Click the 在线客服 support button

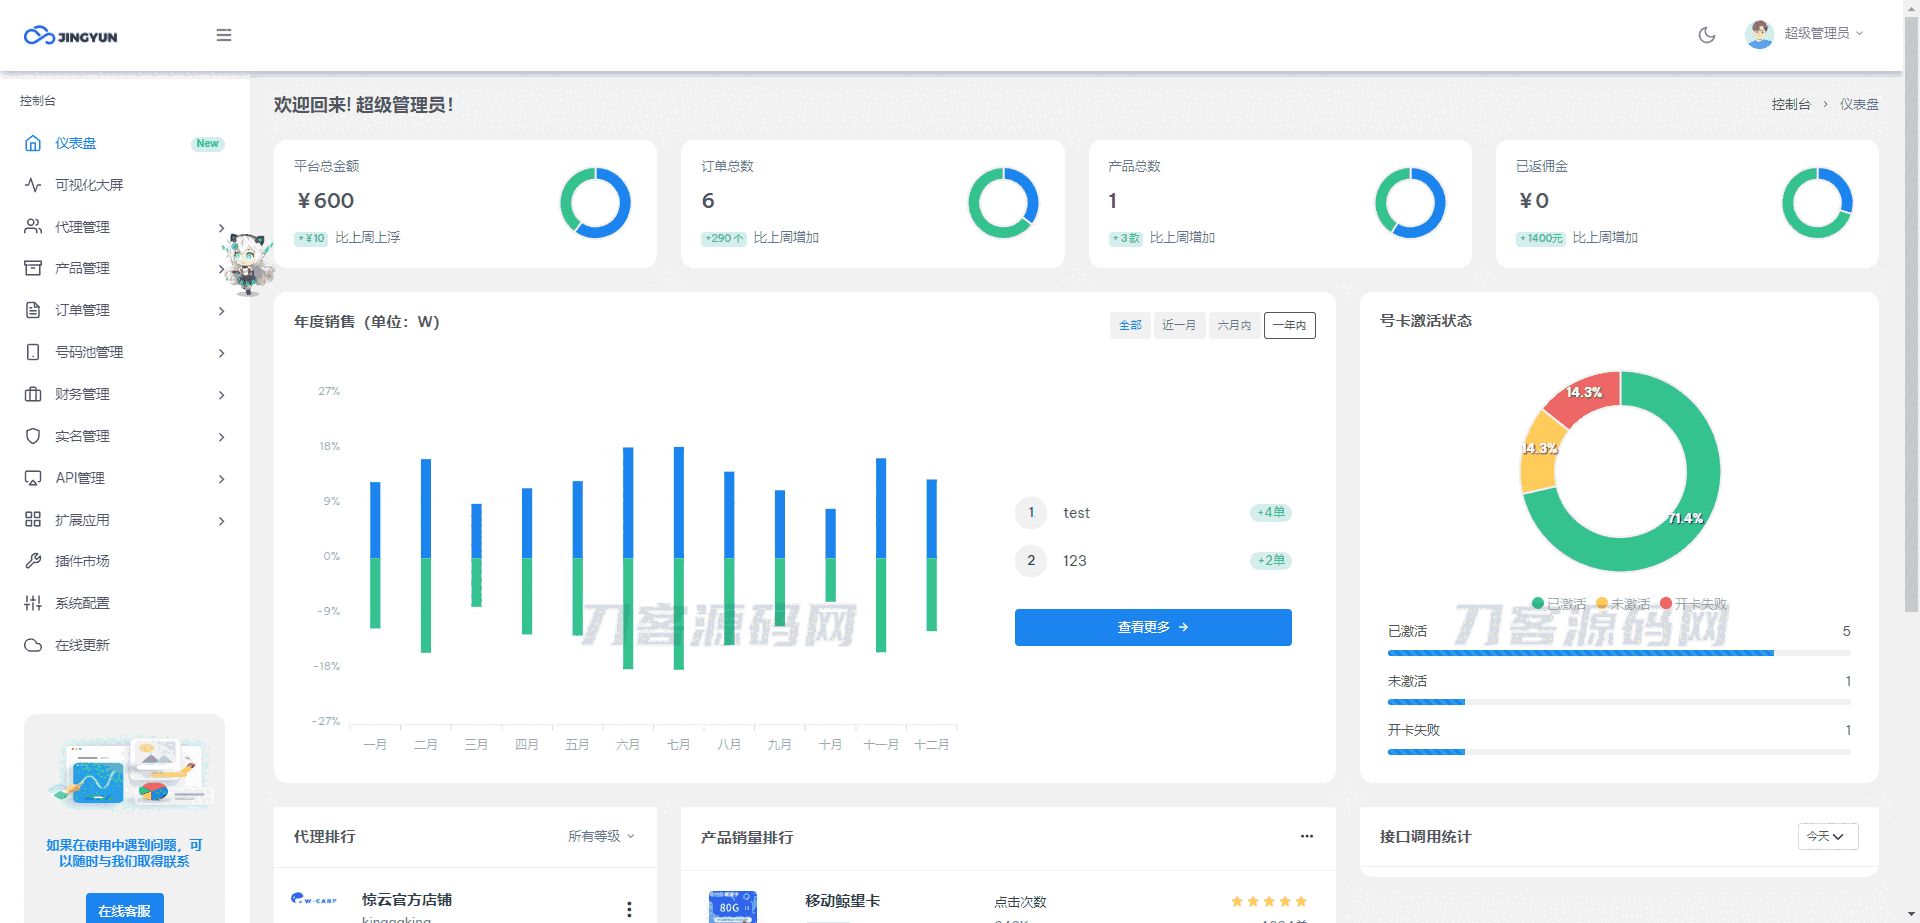124,910
